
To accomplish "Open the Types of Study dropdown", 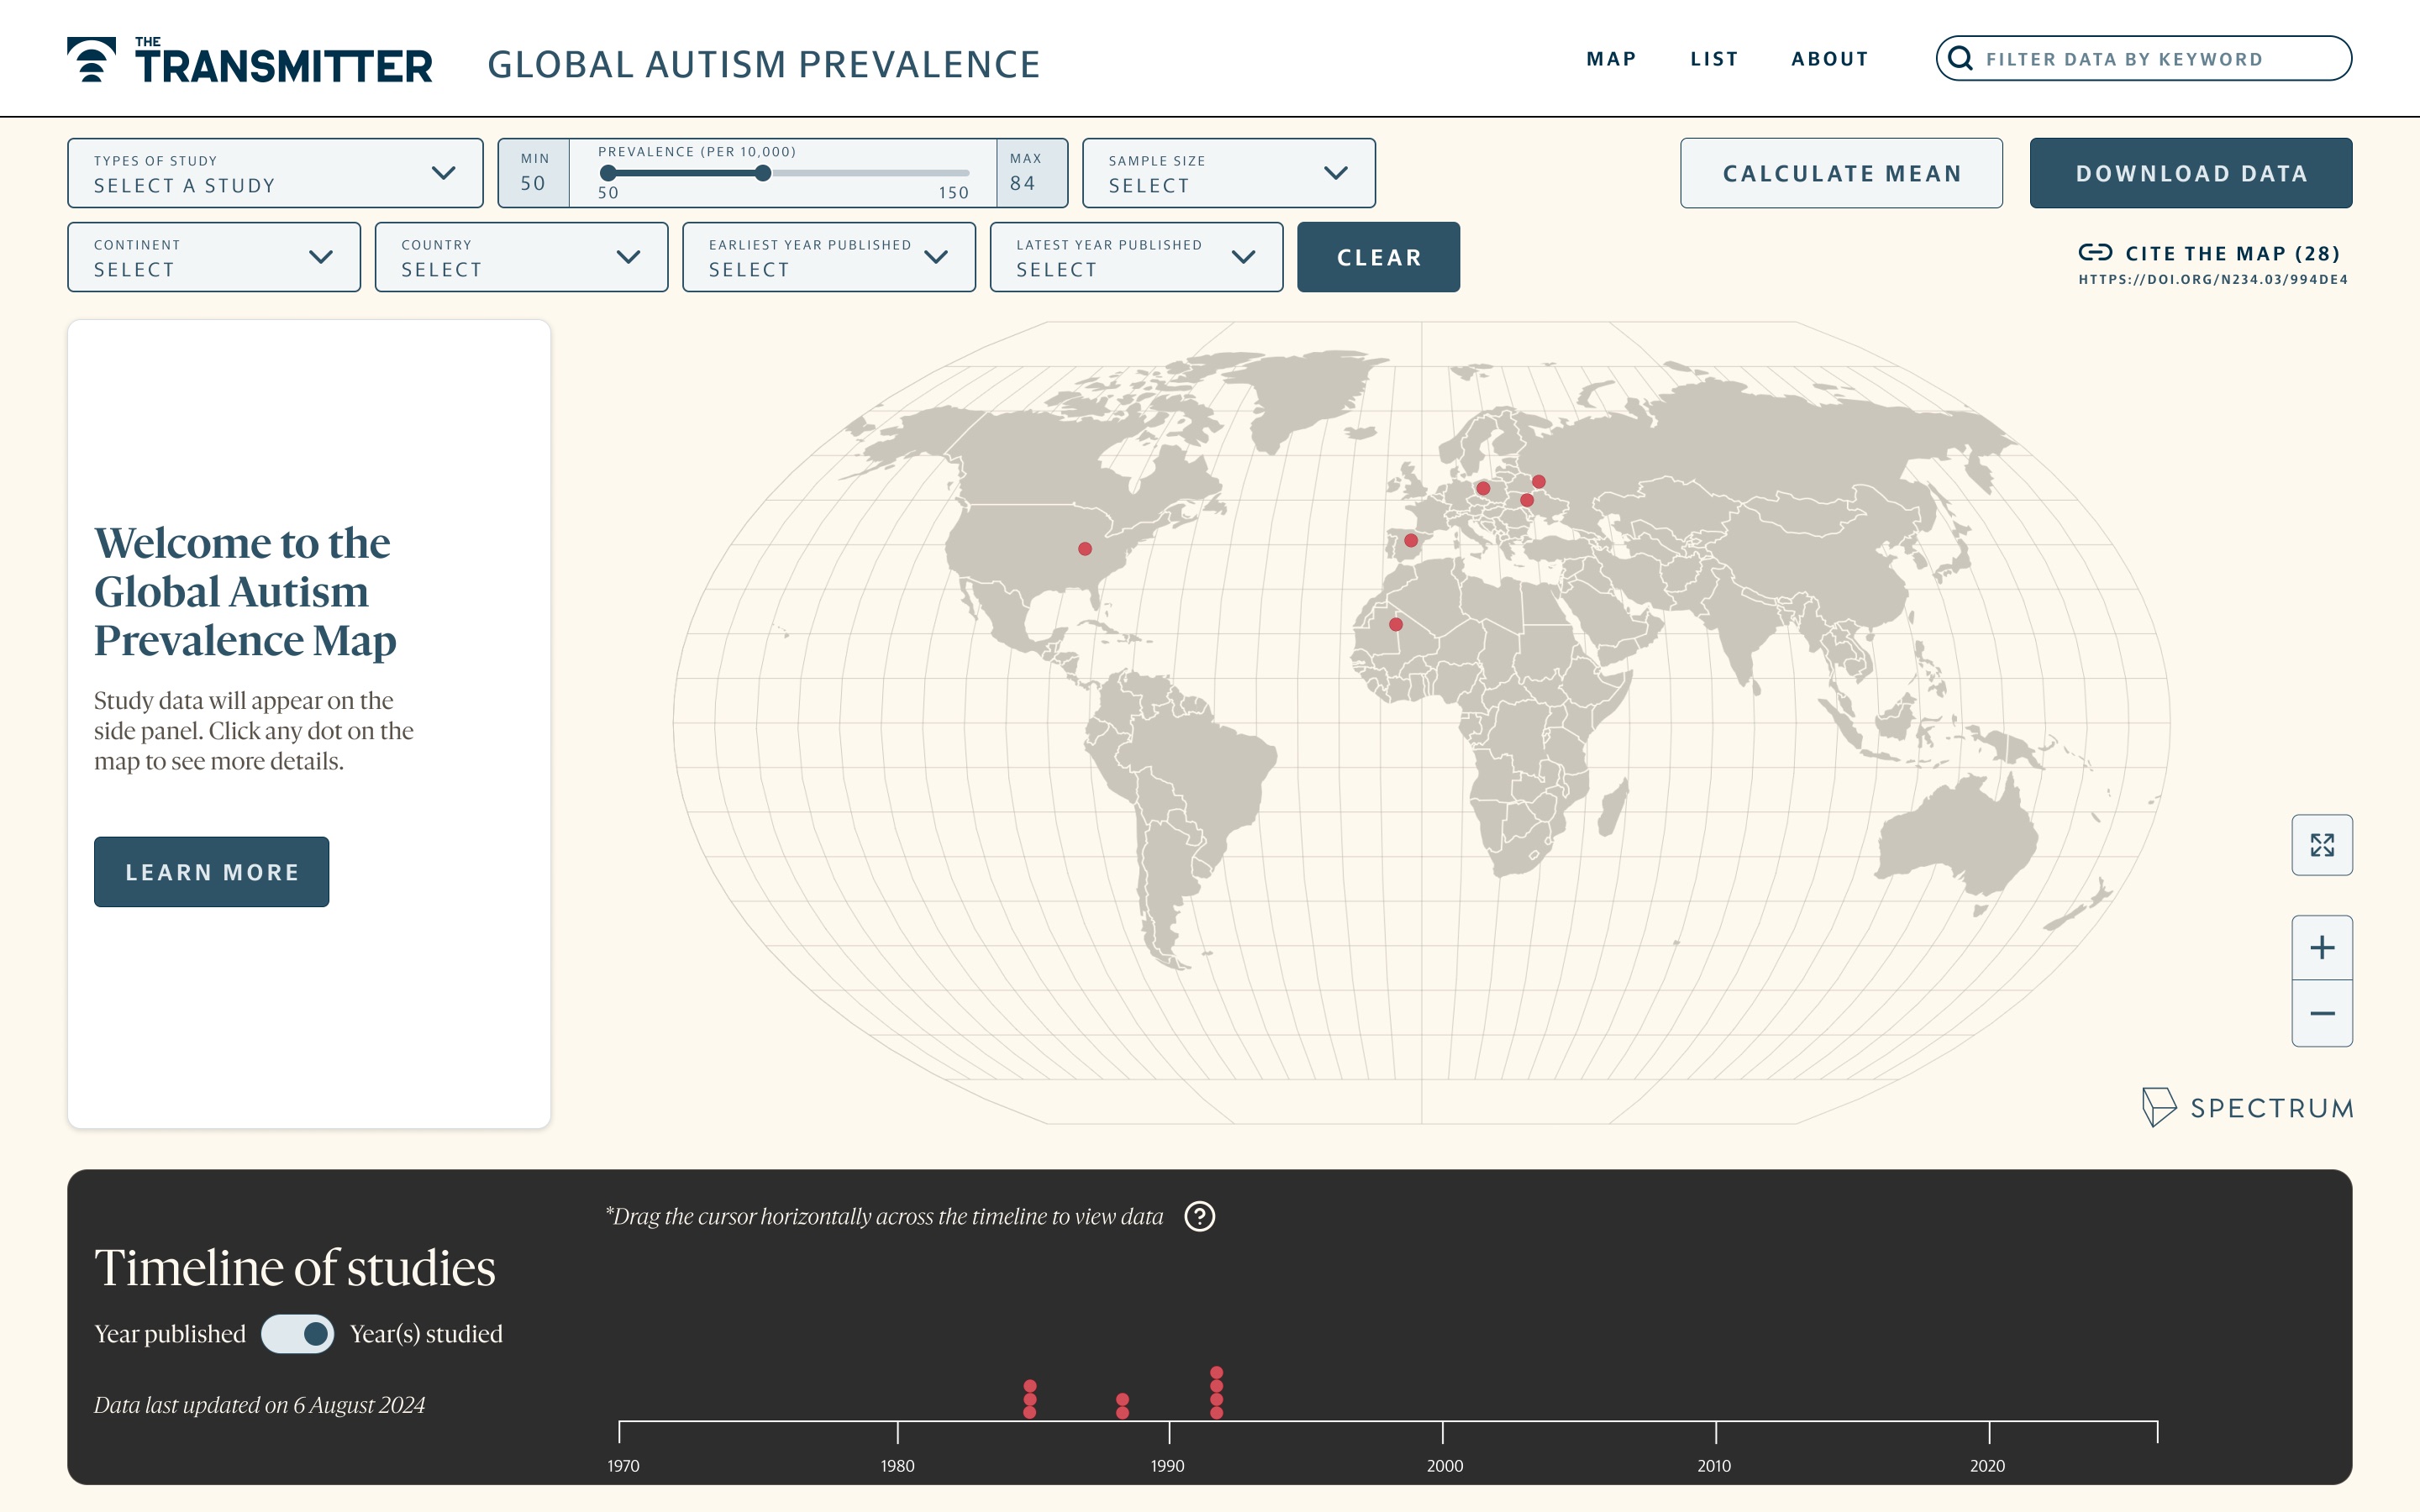I will 275,173.
